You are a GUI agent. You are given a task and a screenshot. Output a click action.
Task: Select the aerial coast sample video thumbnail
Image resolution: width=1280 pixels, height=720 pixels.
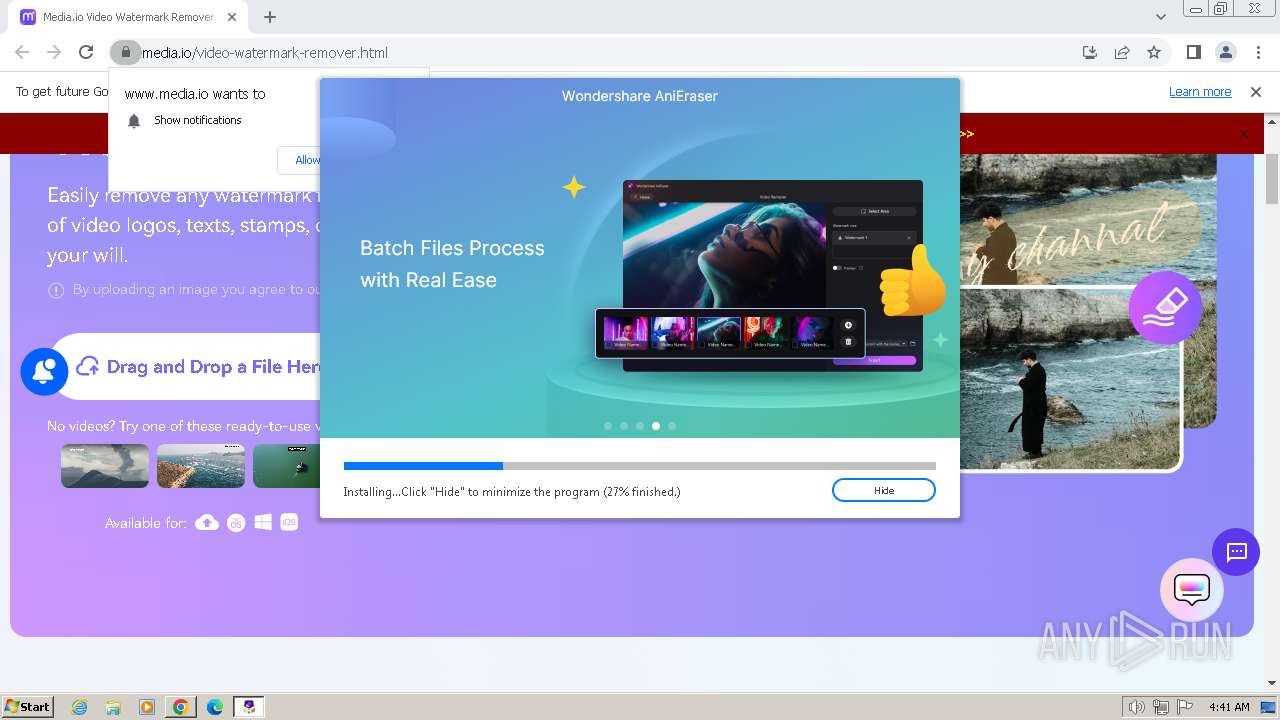point(201,466)
